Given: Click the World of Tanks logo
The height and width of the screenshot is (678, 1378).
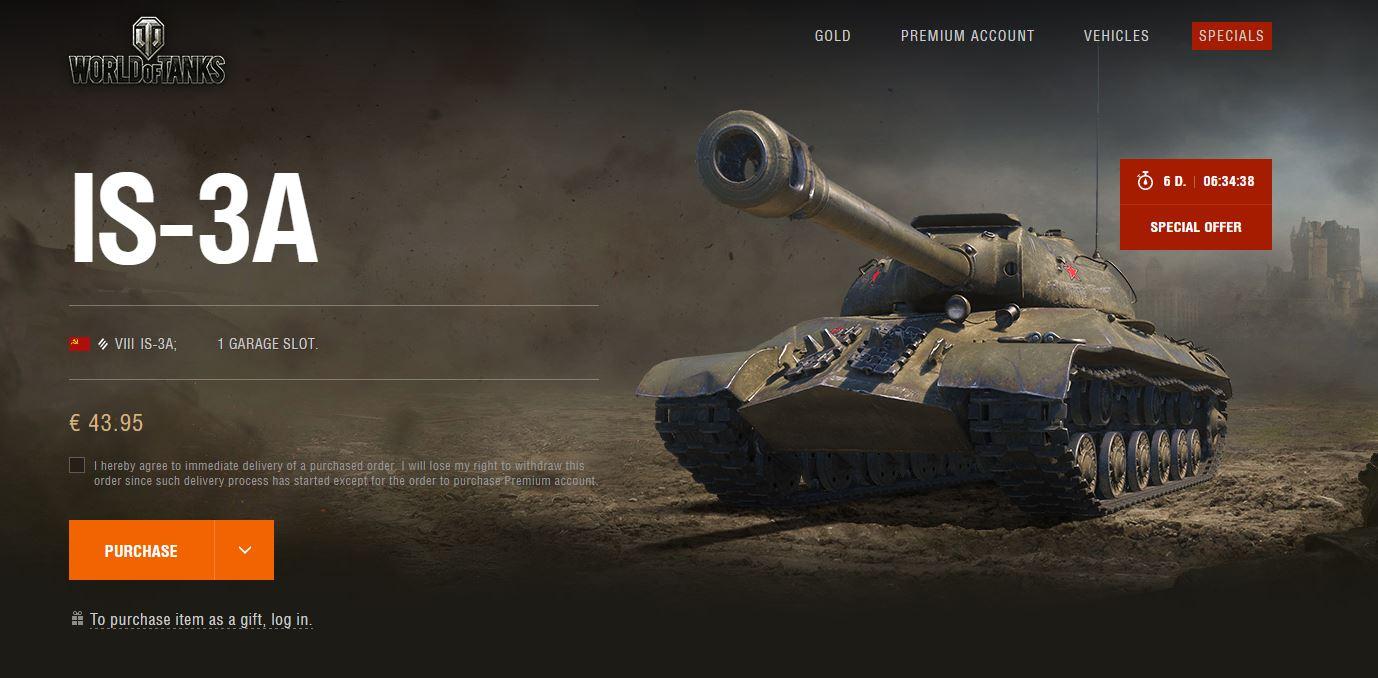Looking at the screenshot, I should pos(147,51).
